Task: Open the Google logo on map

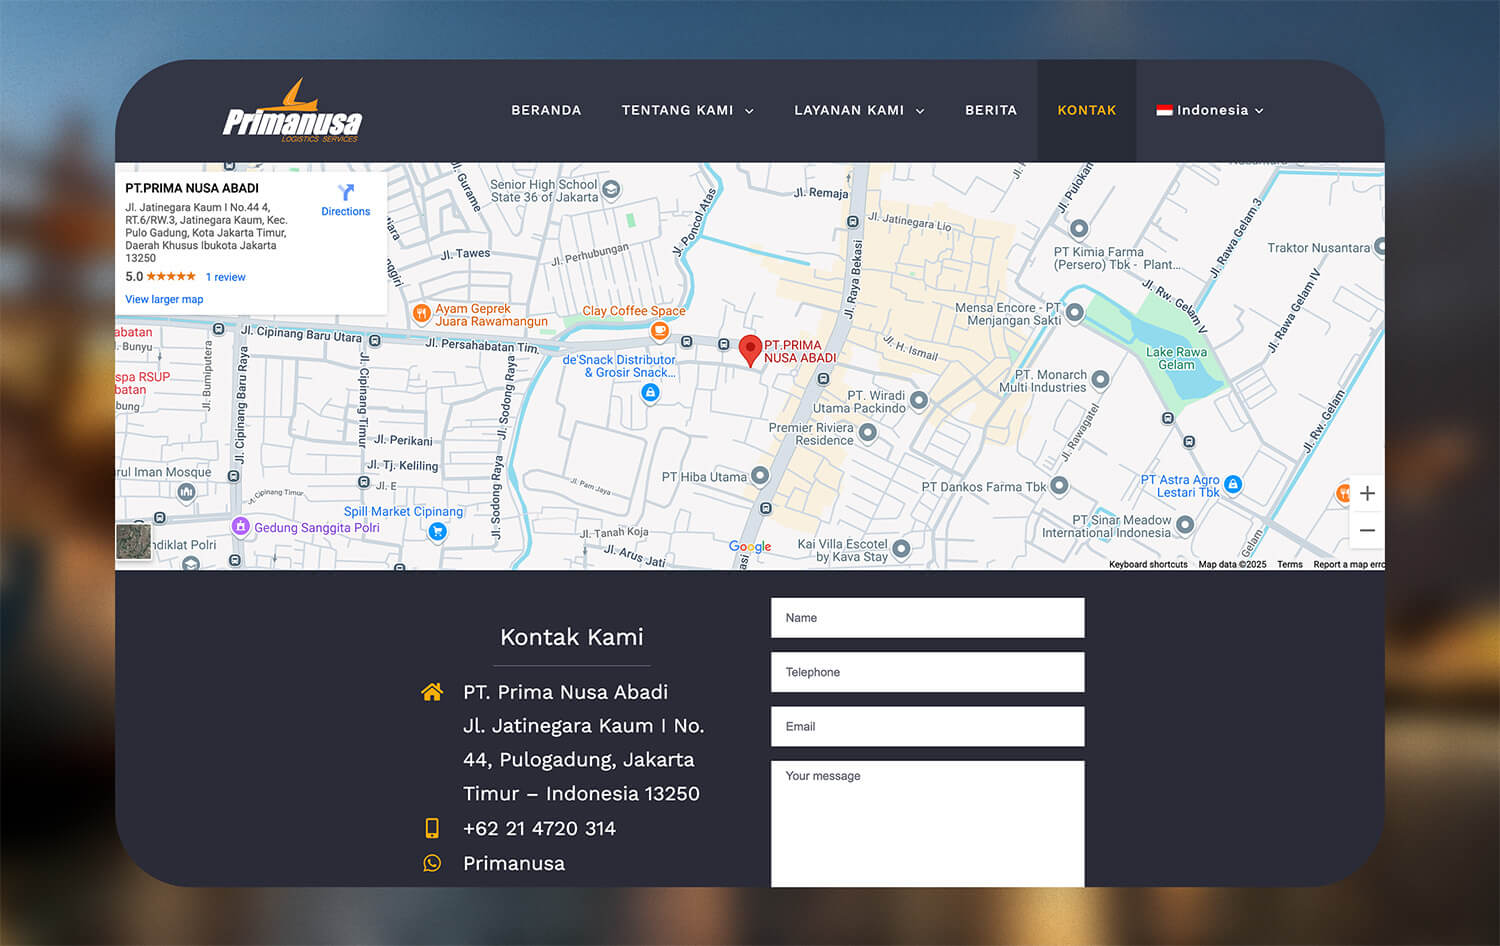Action: click(x=750, y=546)
